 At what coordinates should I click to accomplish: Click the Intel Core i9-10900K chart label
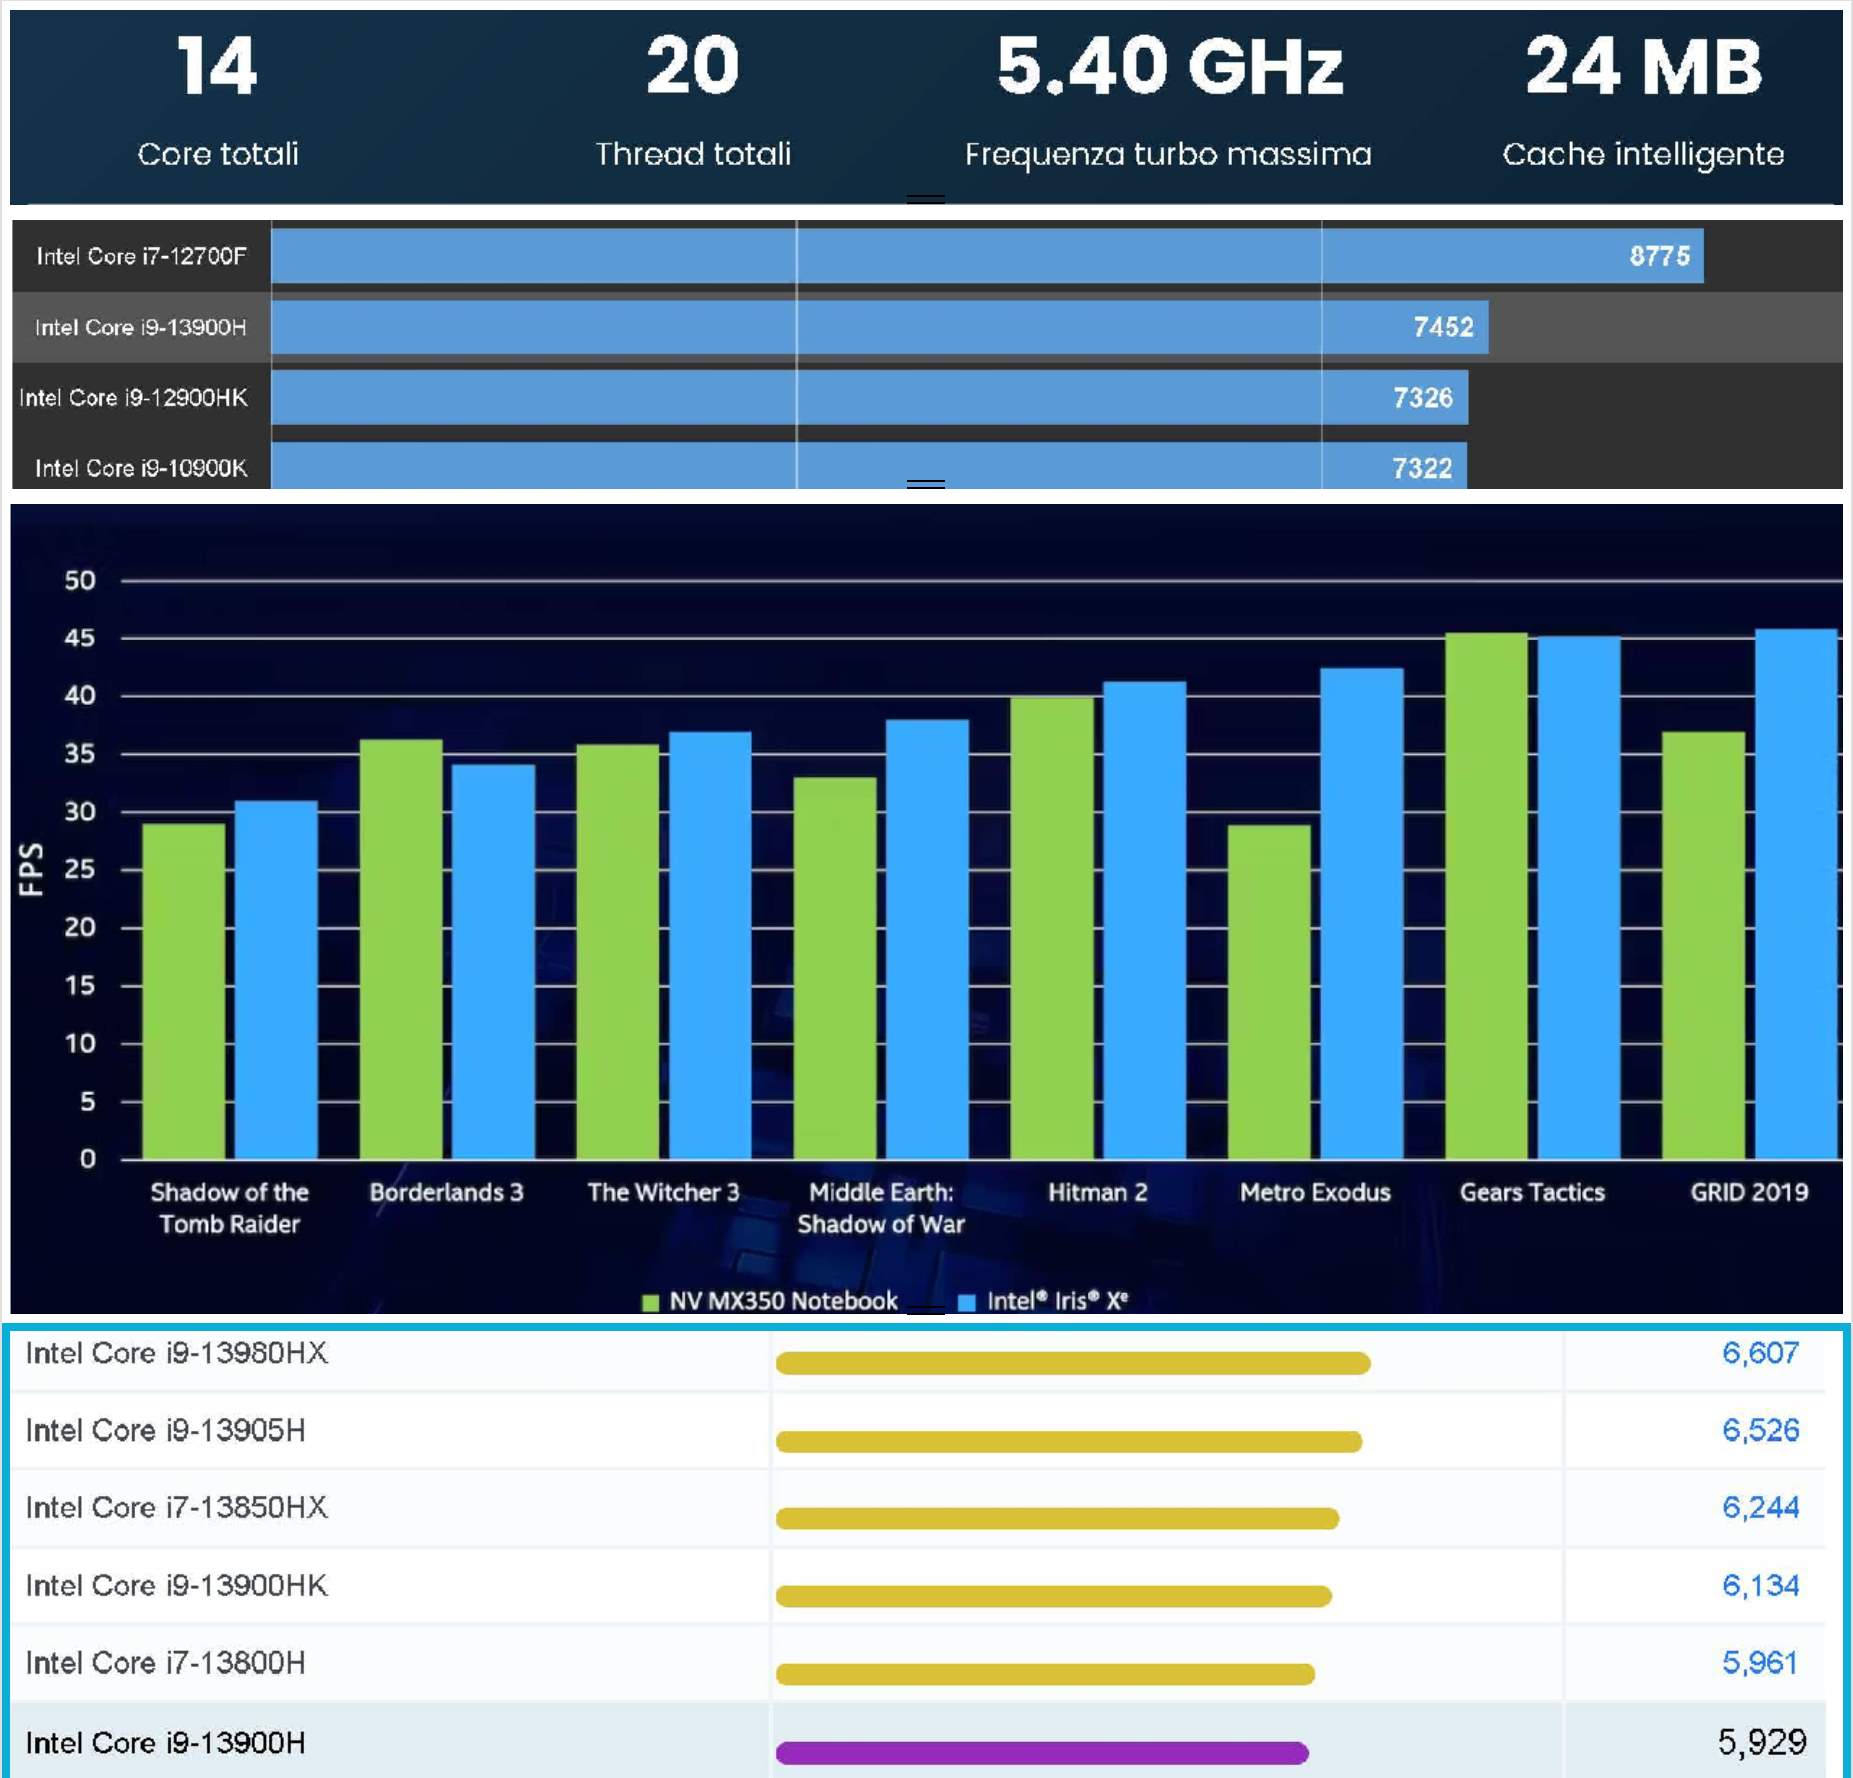(140, 468)
